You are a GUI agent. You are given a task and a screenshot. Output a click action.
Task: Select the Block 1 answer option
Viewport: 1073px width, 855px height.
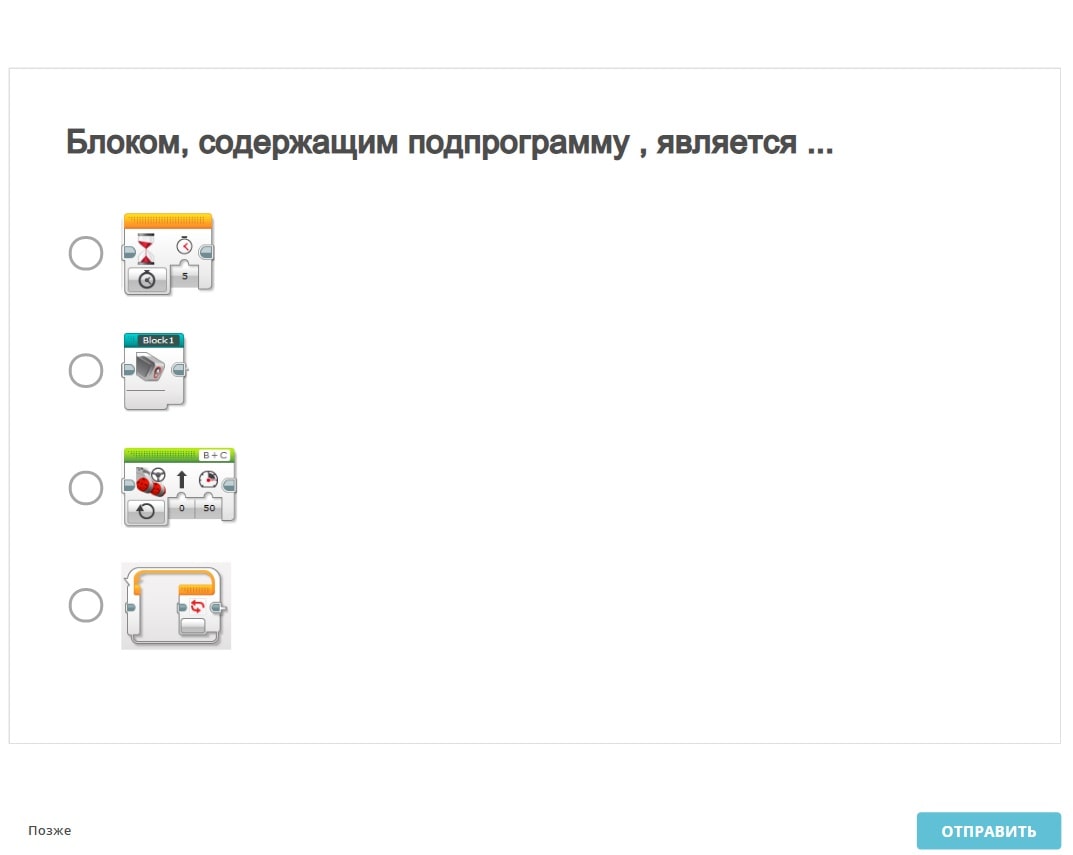86,370
